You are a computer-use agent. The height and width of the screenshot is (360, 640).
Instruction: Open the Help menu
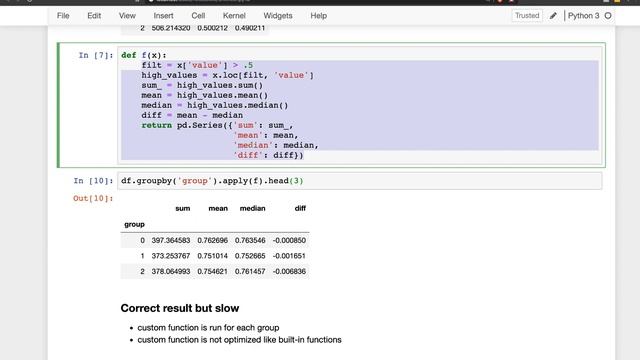tap(318, 16)
